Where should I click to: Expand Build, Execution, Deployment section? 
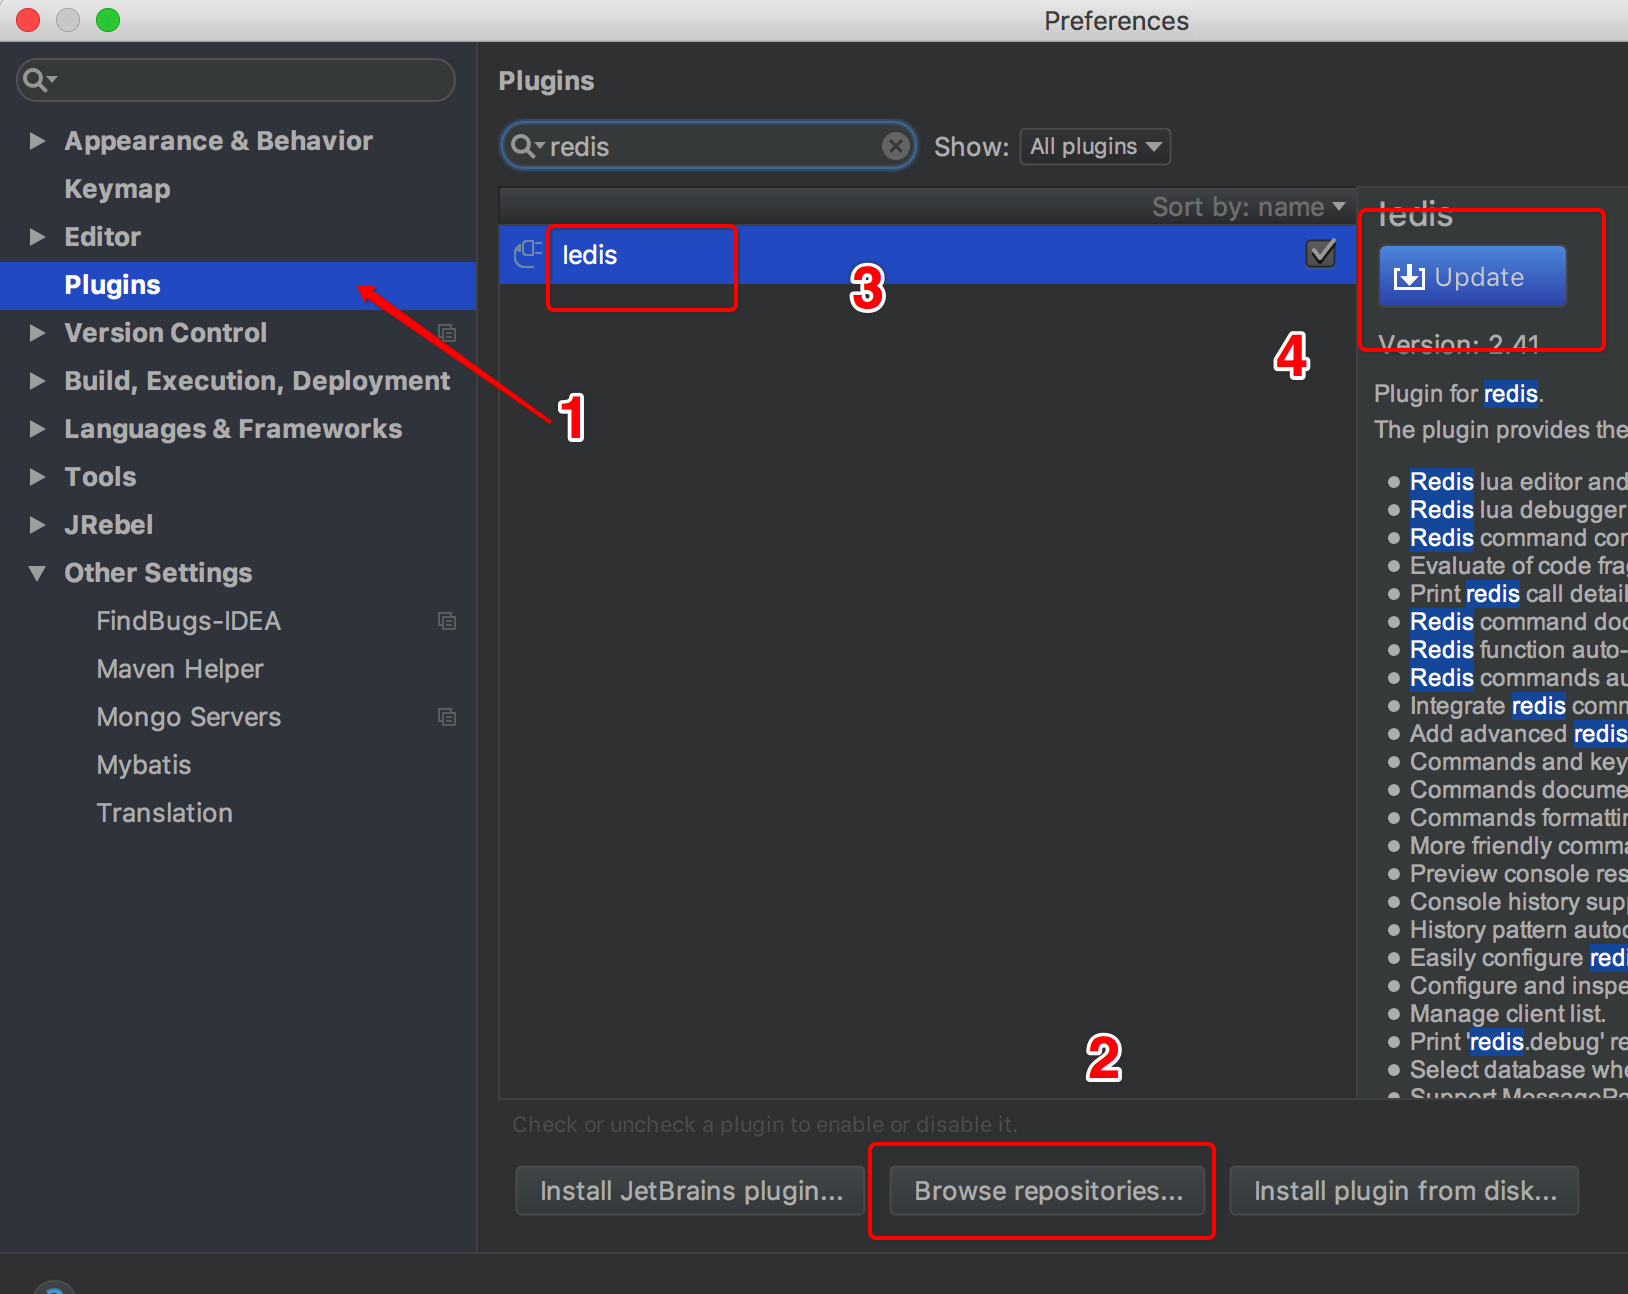[x=38, y=381]
